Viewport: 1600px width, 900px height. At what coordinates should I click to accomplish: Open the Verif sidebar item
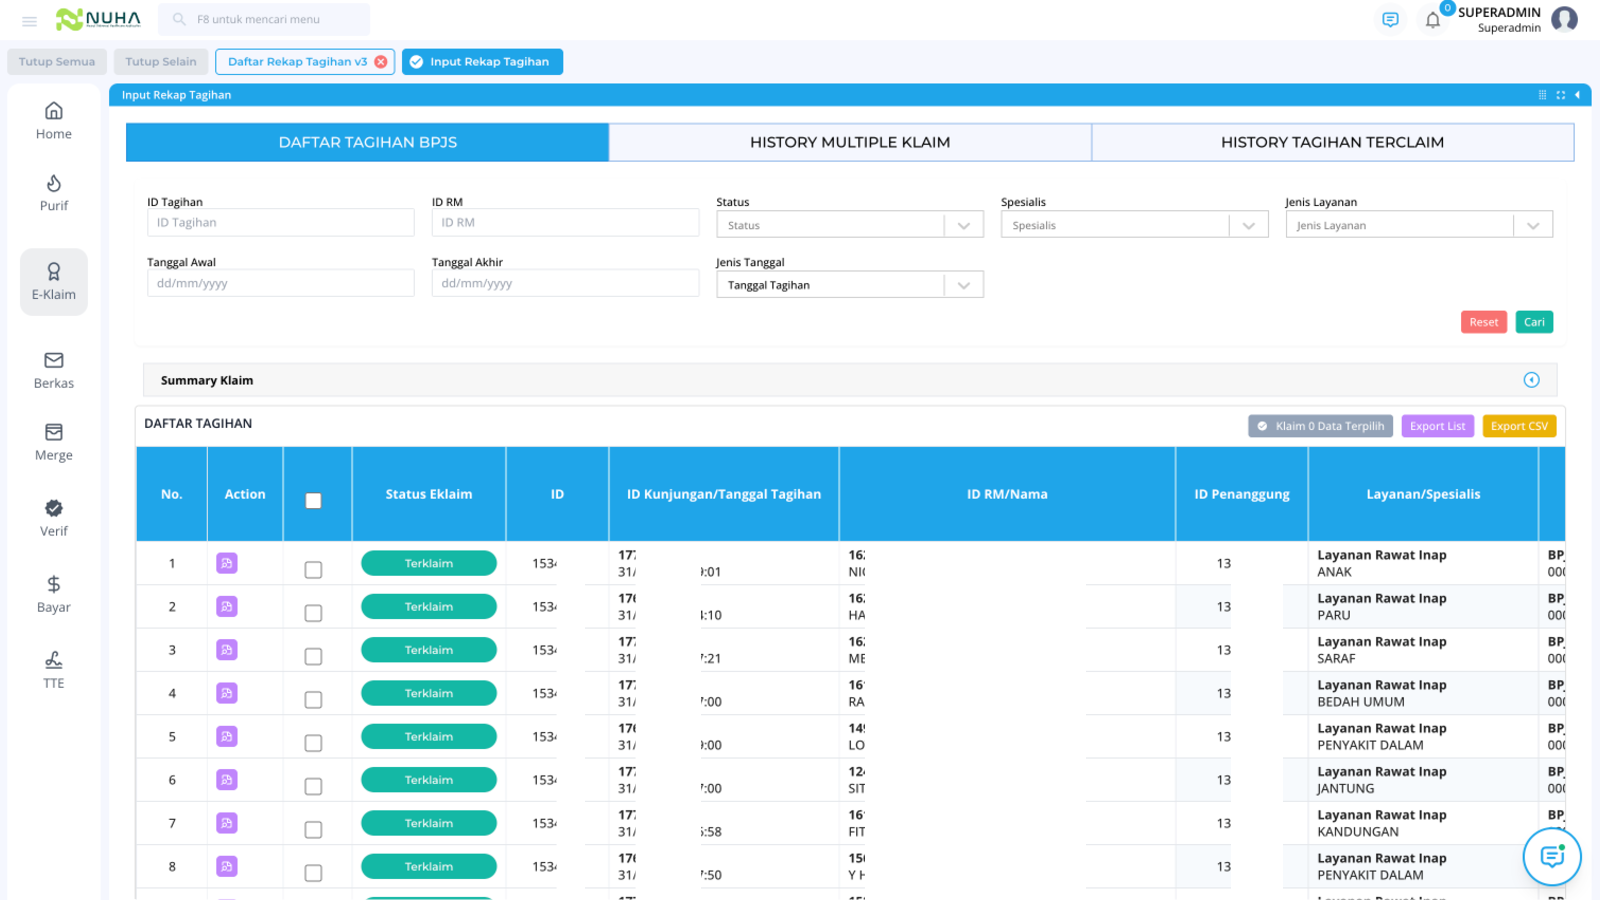click(54, 518)
